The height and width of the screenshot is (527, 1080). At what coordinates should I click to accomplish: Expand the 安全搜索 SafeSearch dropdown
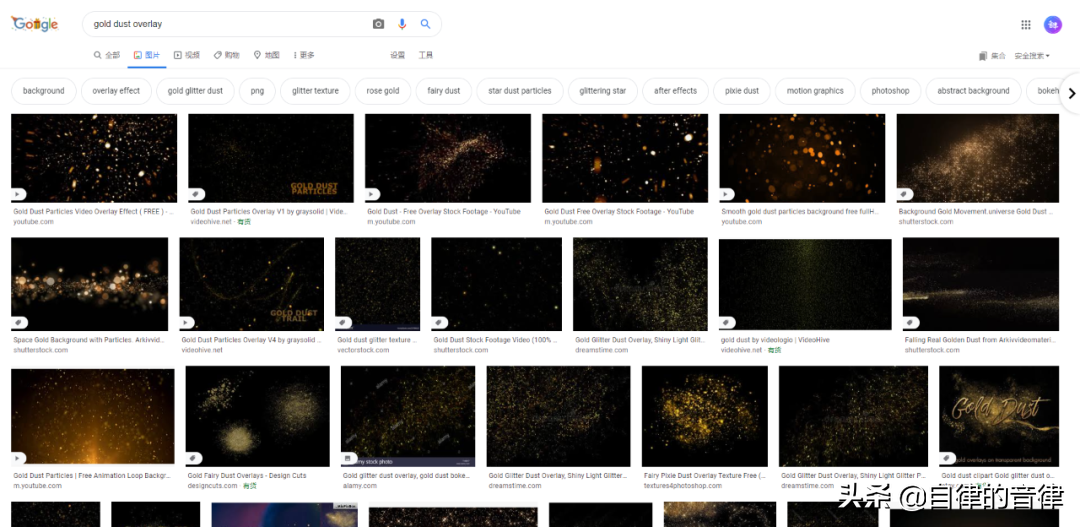click(1032, 56)
